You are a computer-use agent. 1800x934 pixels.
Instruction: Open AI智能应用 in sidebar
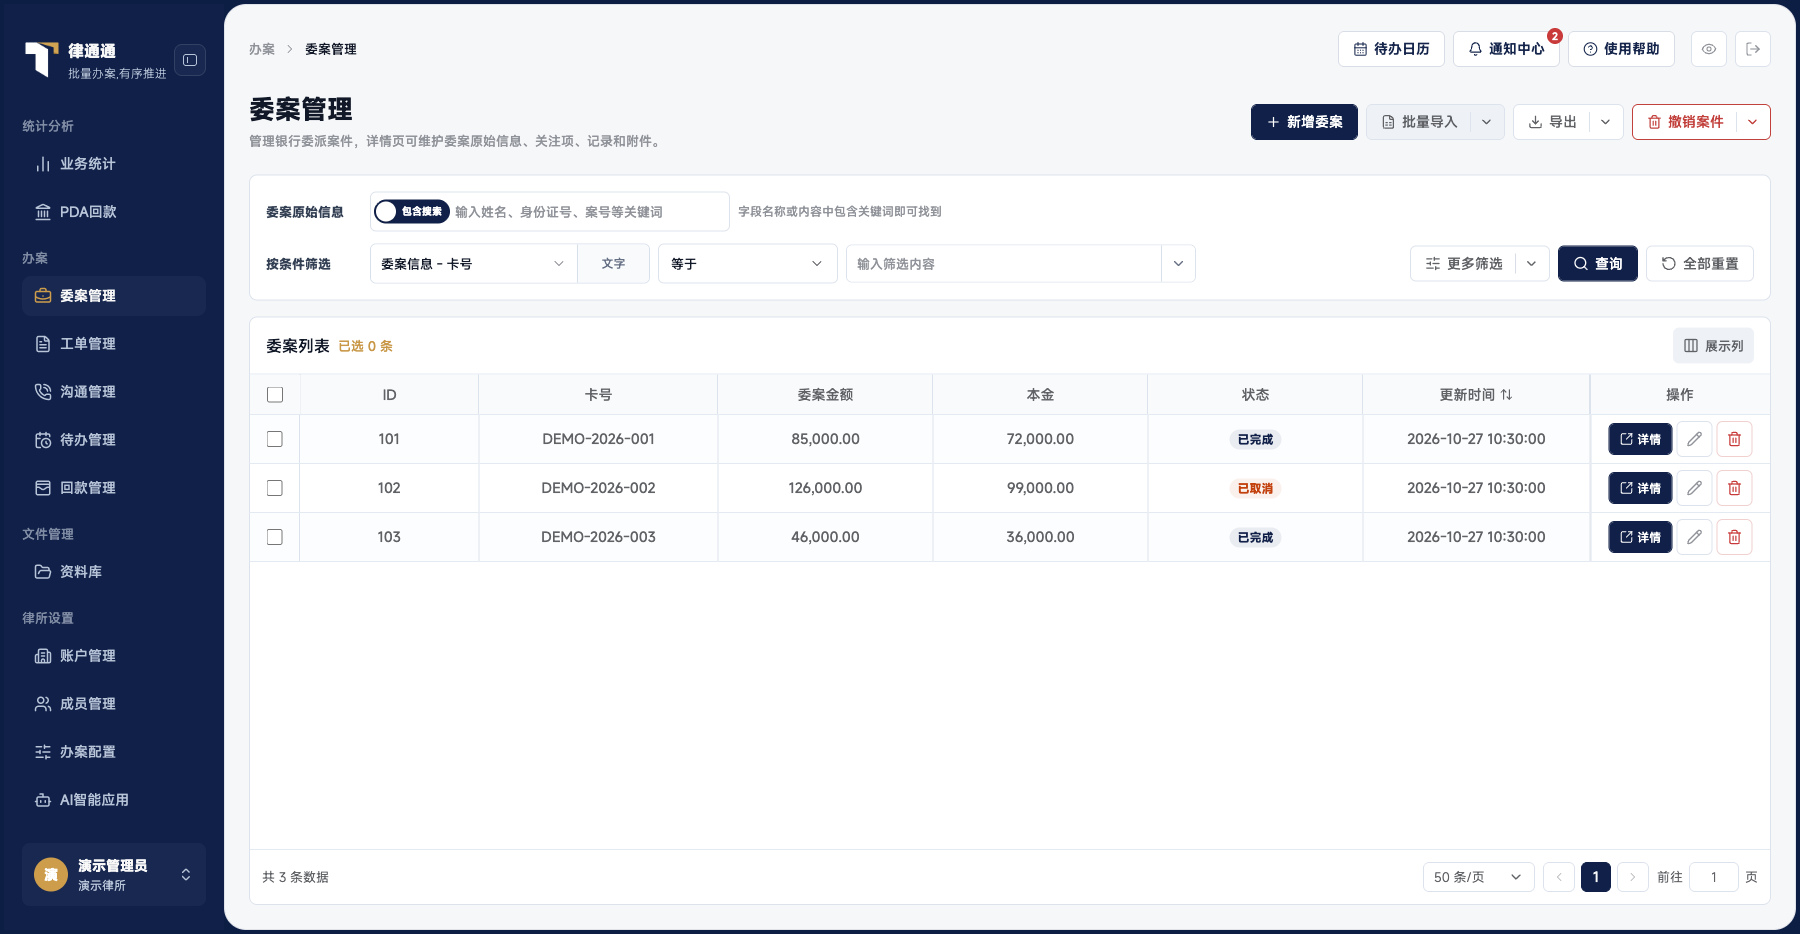click(114, 800)
